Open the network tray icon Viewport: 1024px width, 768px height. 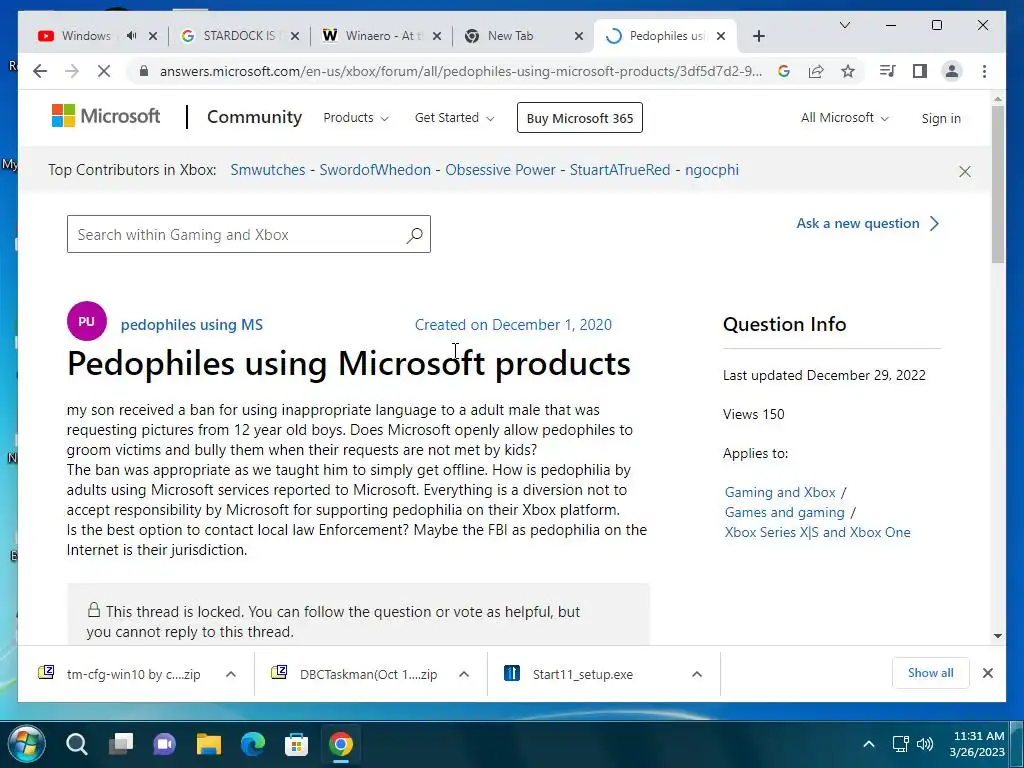coord(901,744)
